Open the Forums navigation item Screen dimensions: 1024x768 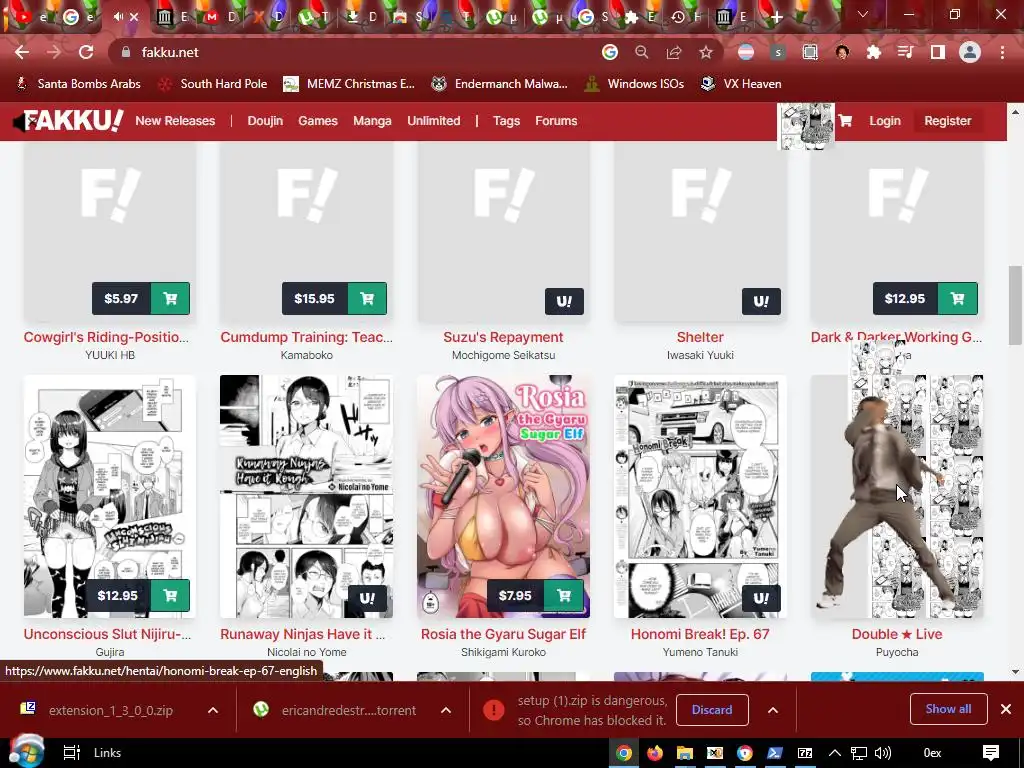click(556, 121)
